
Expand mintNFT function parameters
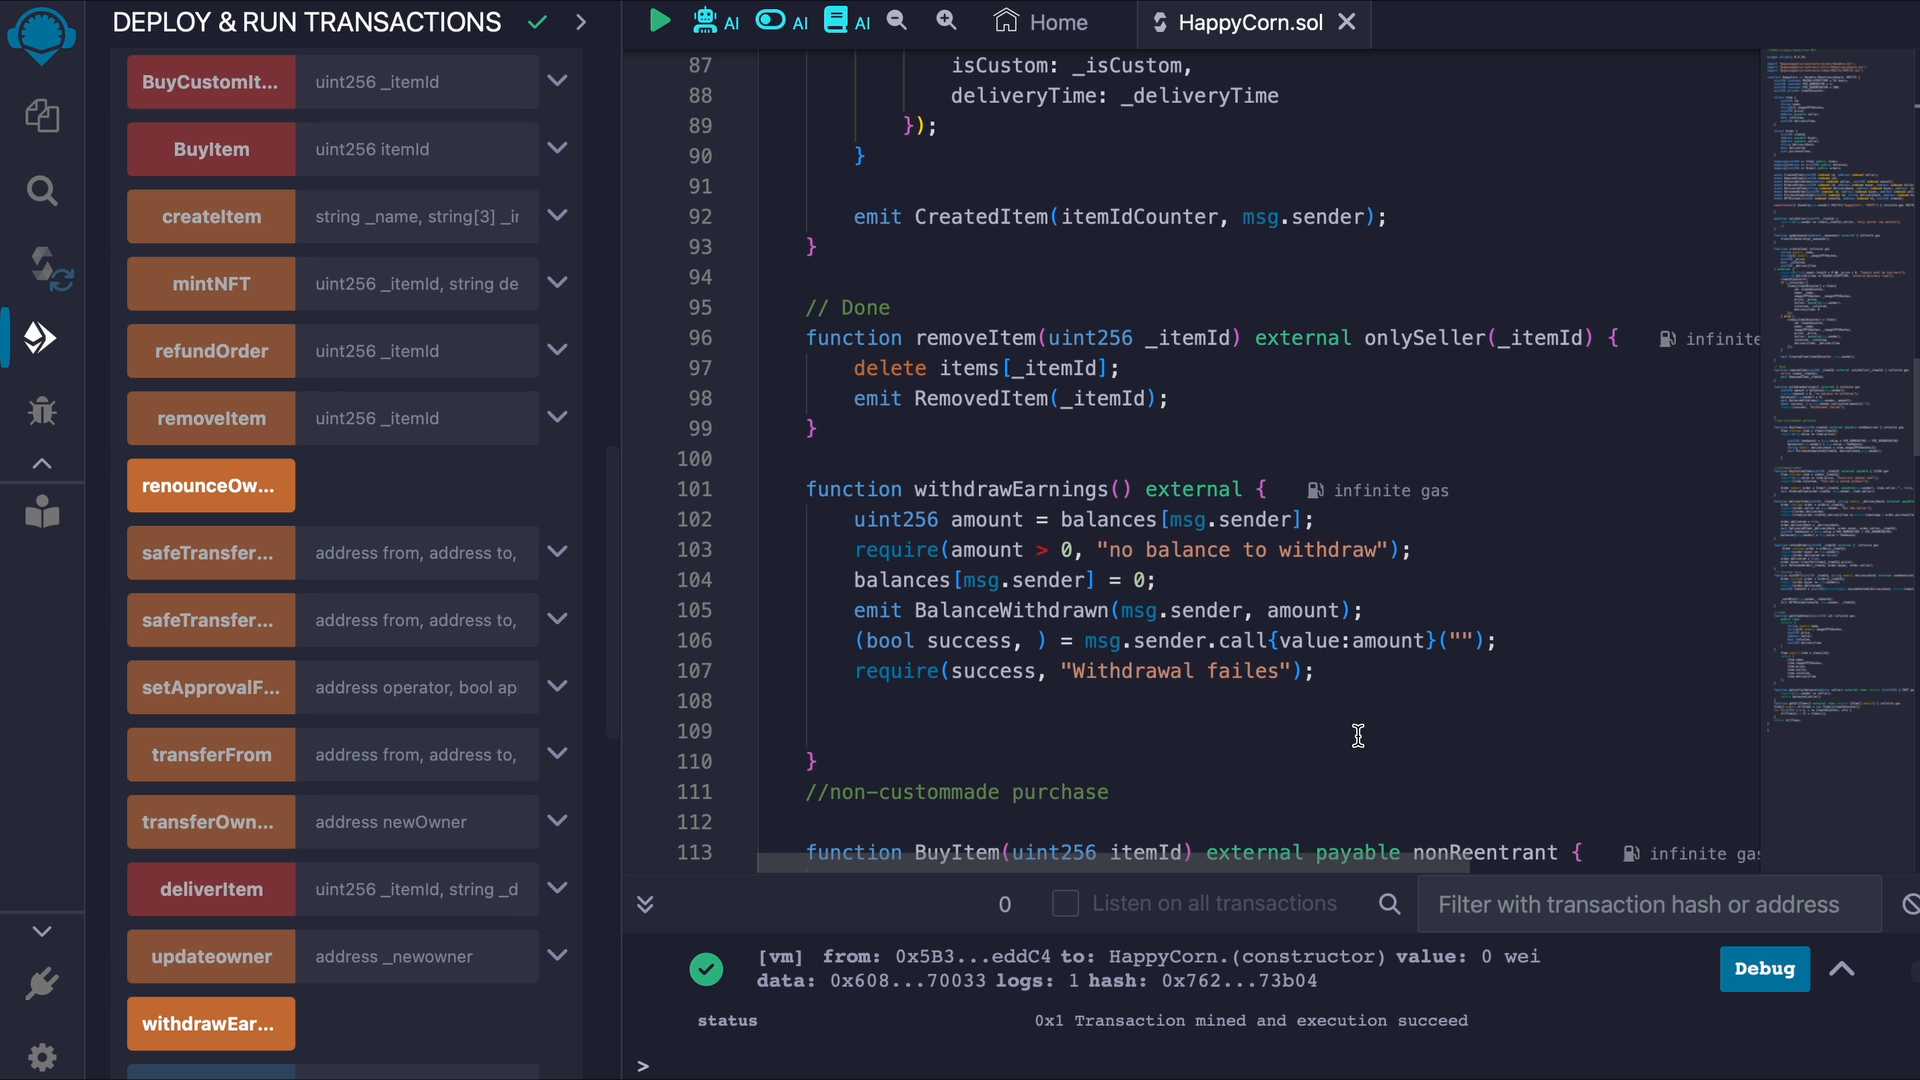coord(558,283)
